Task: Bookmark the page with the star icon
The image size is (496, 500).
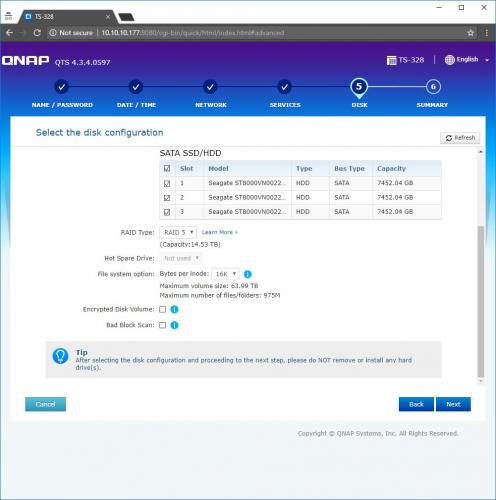Action: coord(470,33)
